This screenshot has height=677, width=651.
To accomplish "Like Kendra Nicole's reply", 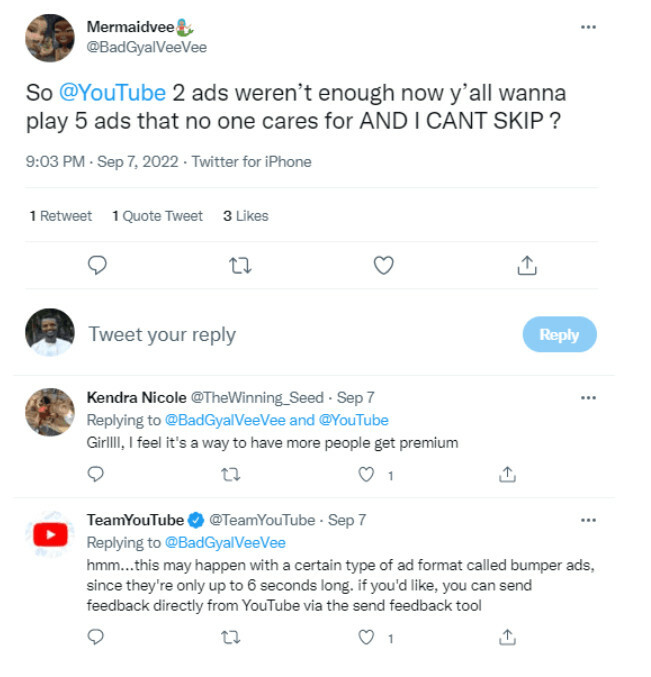I will 367,474.
